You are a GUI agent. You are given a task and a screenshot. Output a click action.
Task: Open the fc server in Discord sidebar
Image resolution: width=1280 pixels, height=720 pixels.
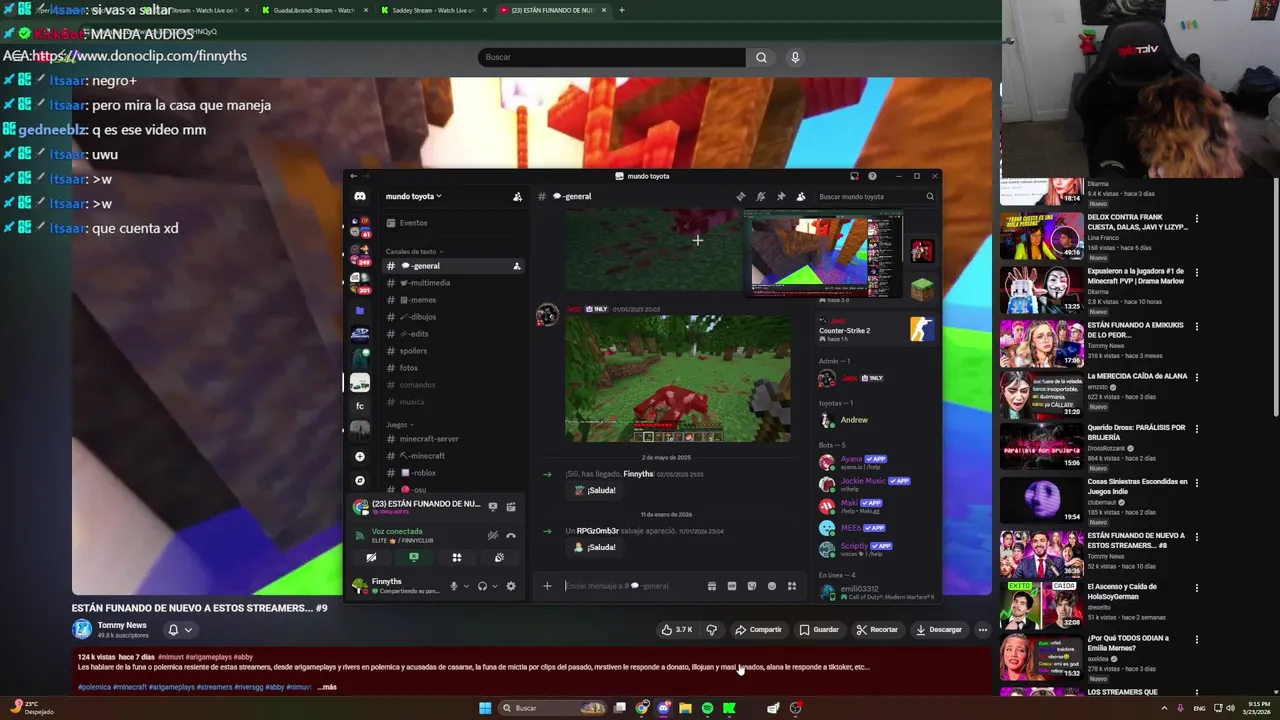(x=360, y=406)
